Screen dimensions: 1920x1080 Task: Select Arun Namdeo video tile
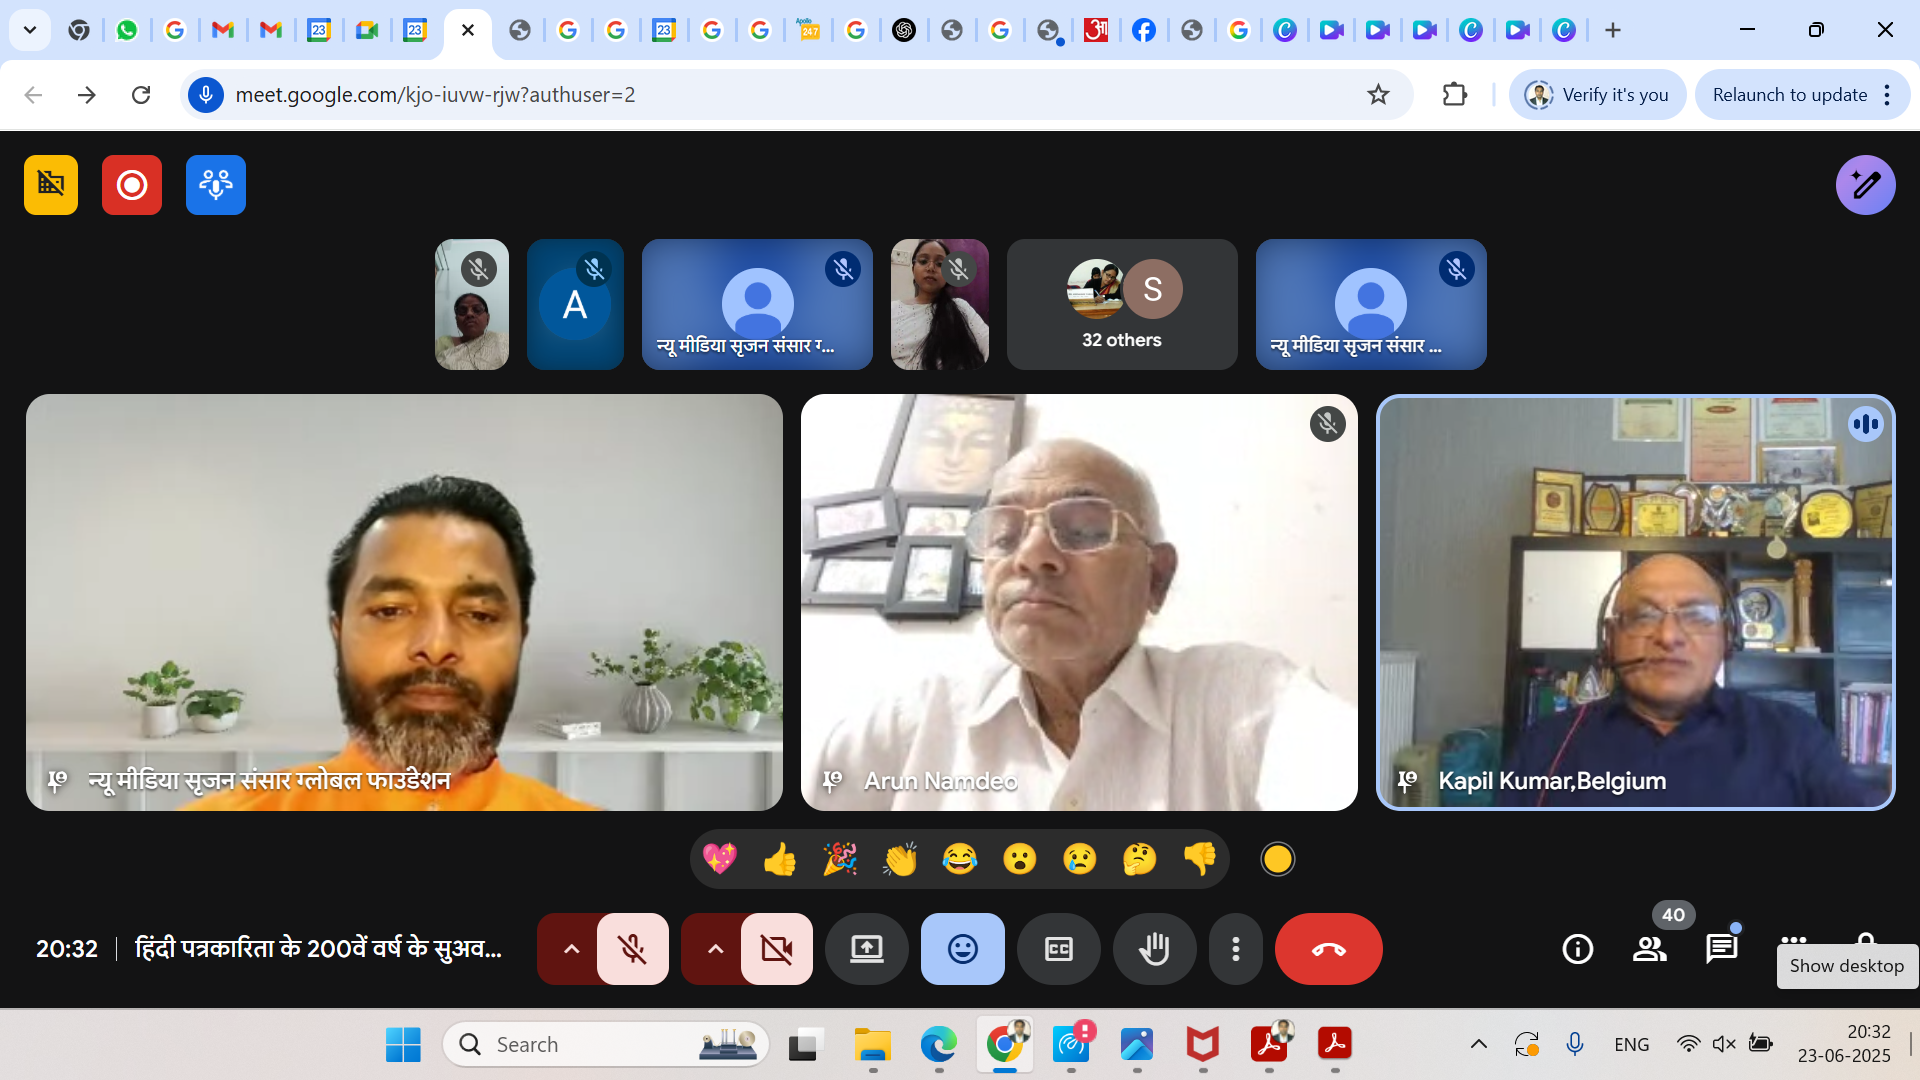click(1079, 602)
